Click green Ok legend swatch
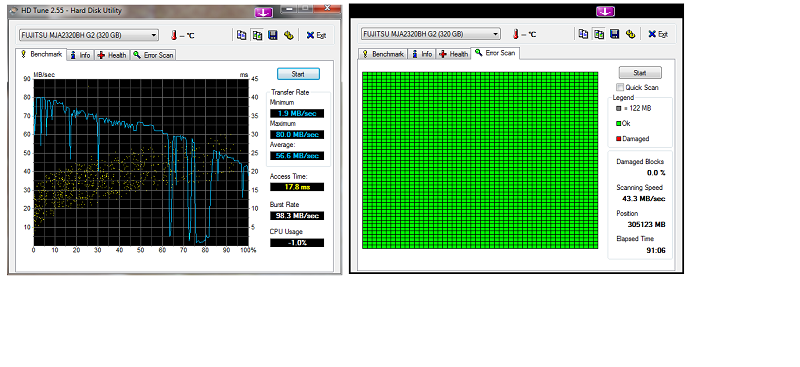The image size is (800, 367). pos(618,124)
